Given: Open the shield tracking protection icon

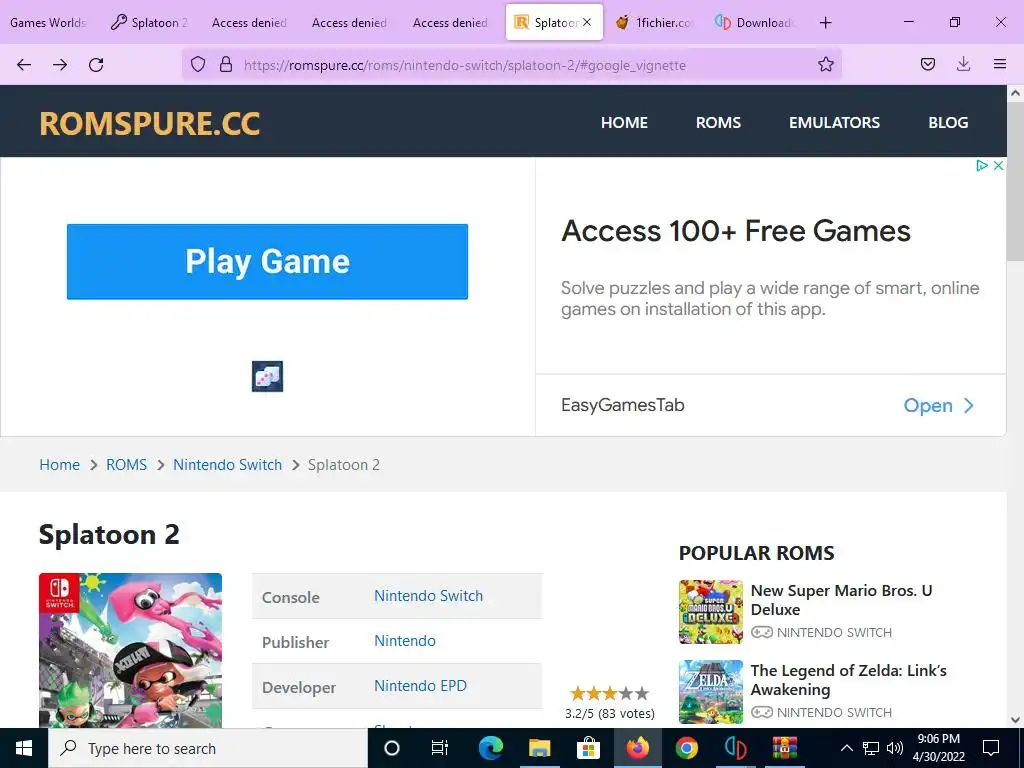Looking at the screenshot, I should point(198,64).
